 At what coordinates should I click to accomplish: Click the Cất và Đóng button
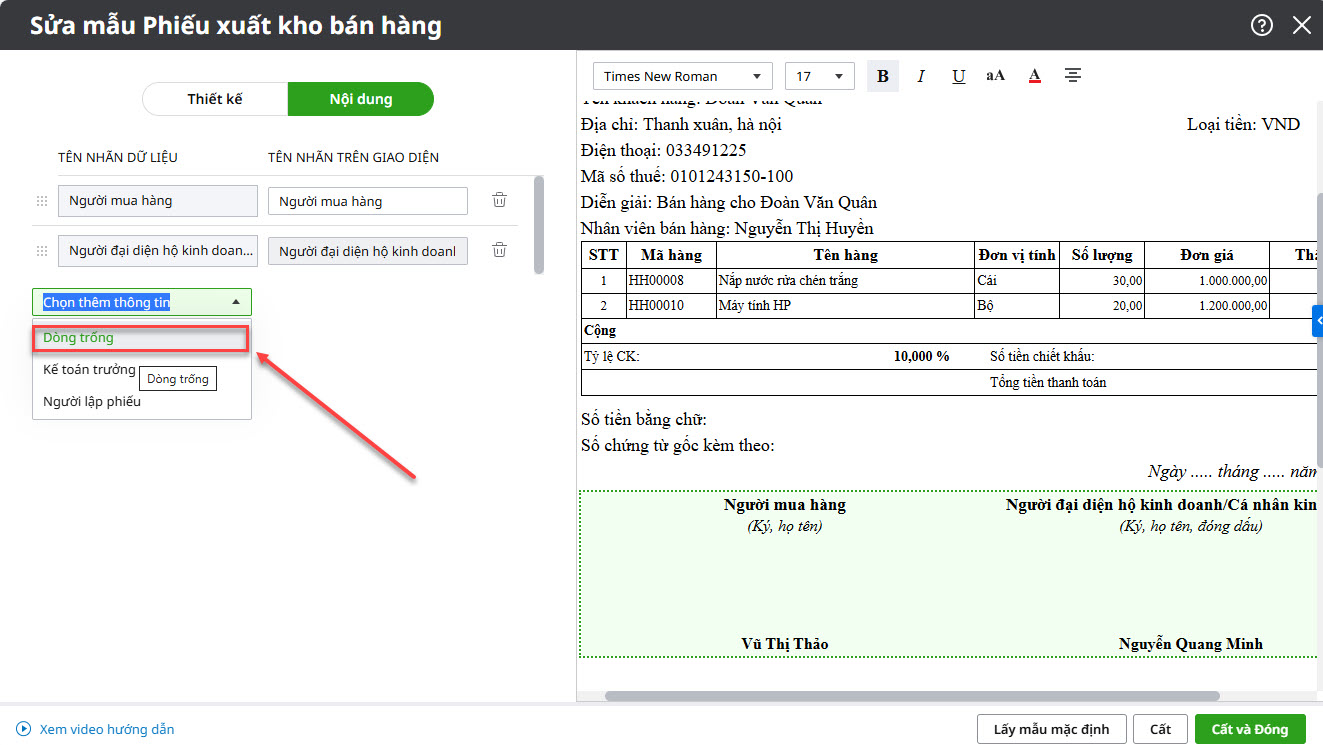click(x=1249, y=729)
